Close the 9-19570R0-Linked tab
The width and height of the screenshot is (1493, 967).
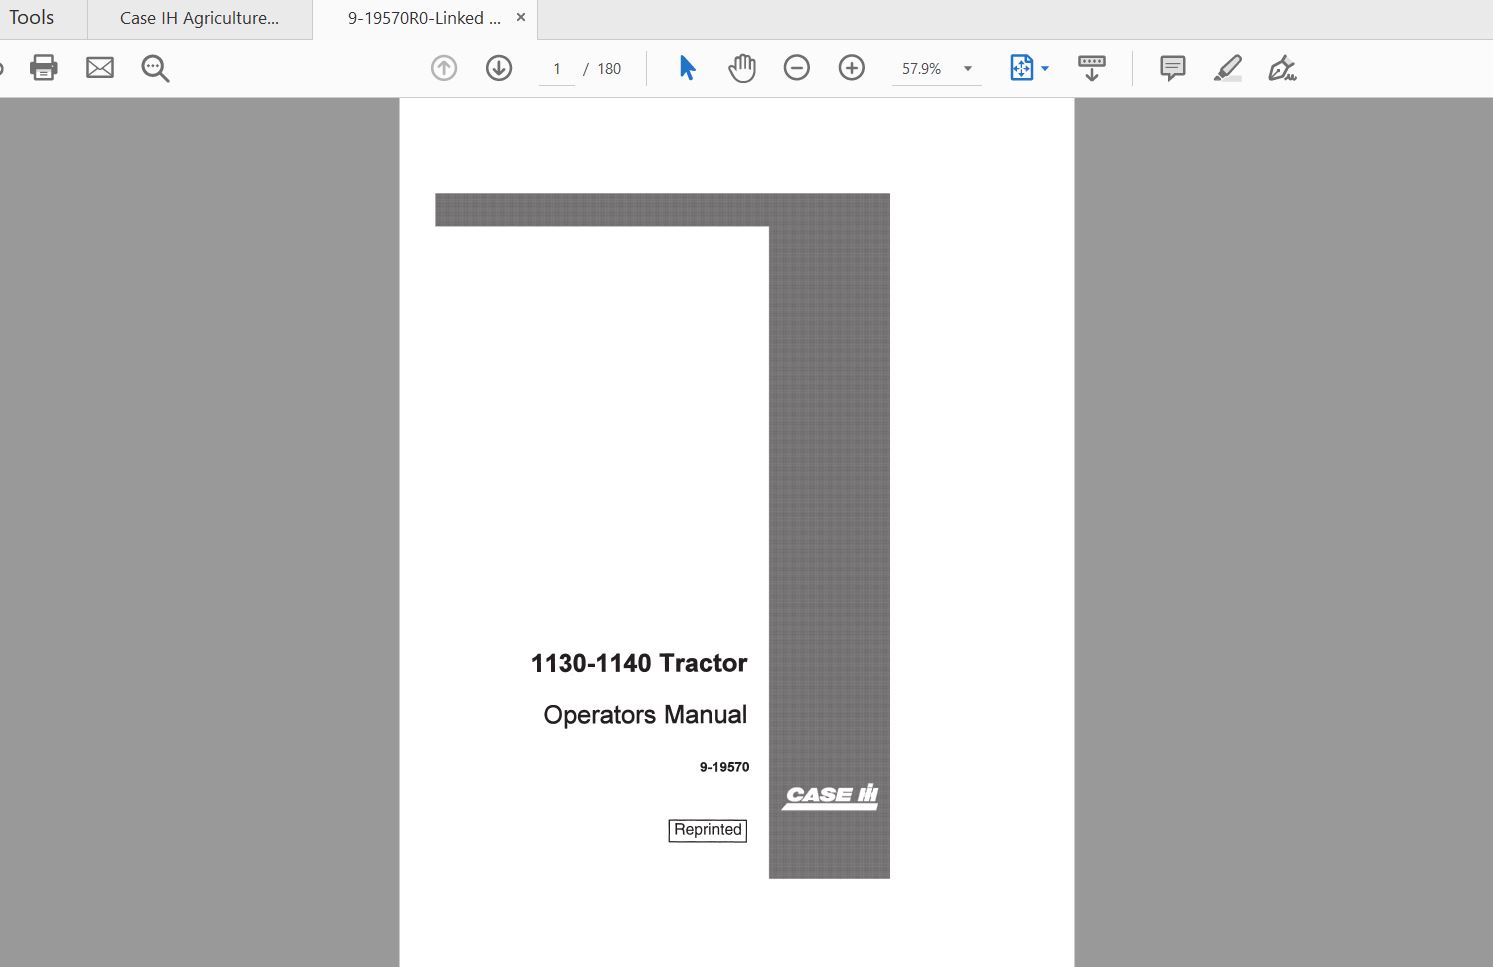521,18
